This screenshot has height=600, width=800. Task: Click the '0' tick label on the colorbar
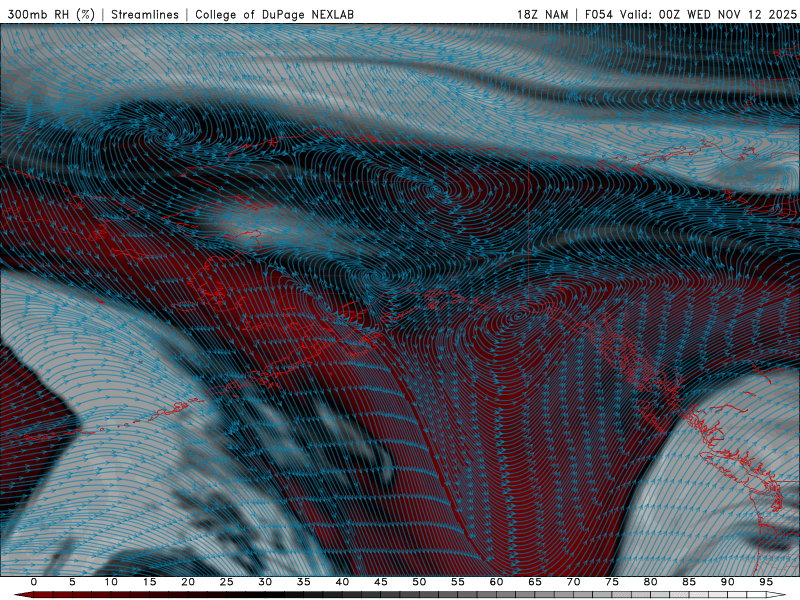click(x=34, y=582)
